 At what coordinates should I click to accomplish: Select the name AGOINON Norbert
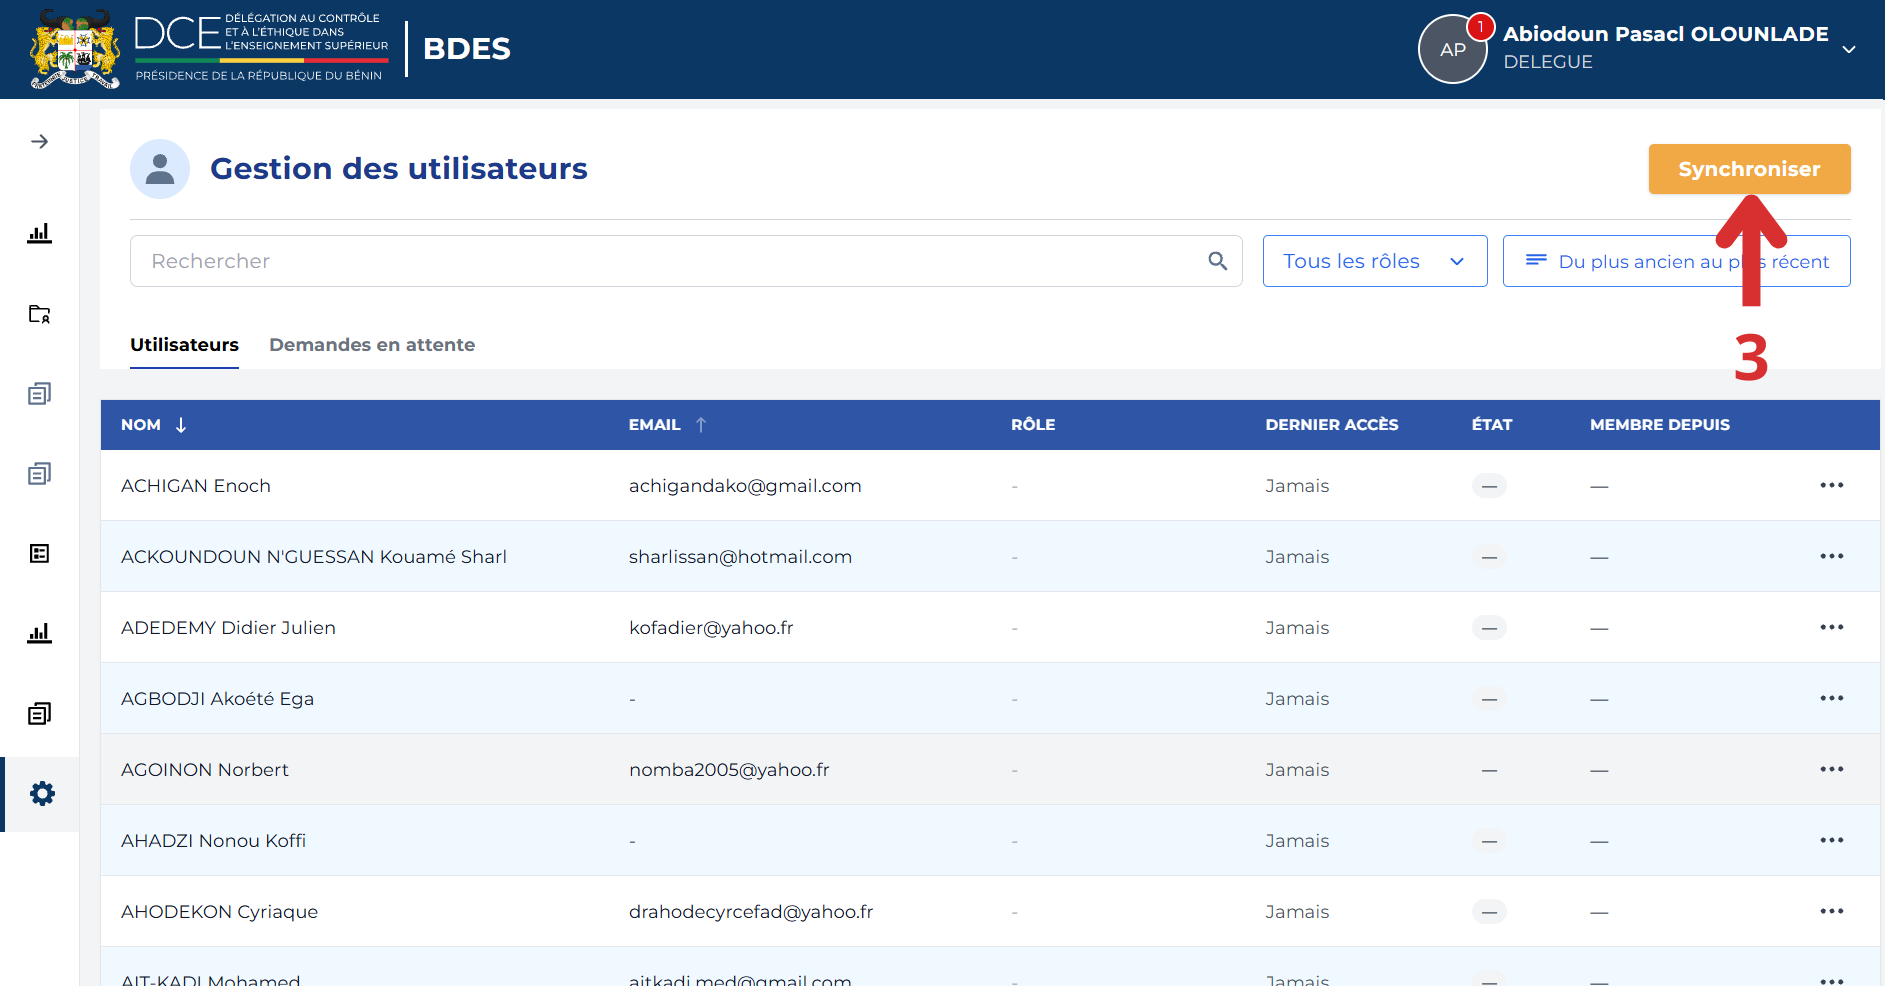[205, 770]
